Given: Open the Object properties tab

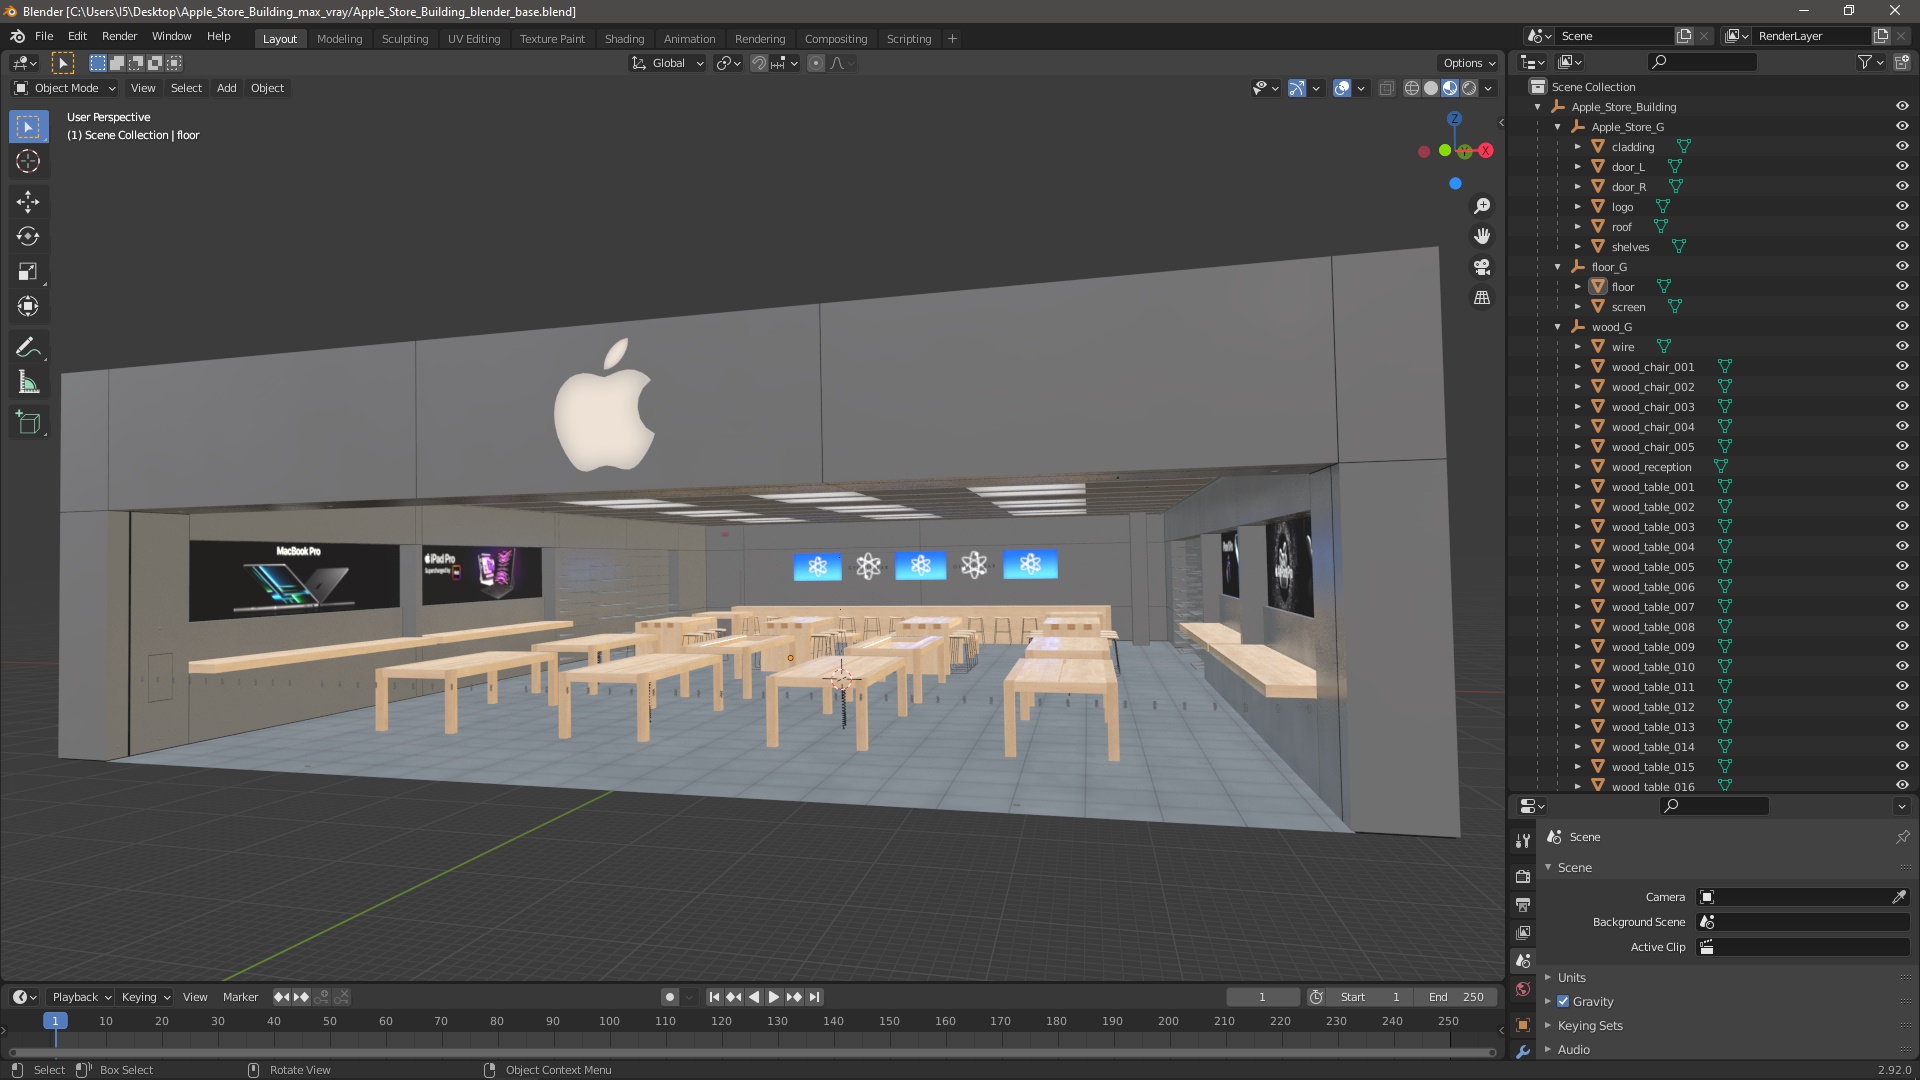Looking at the screenshot, I should coord(1523,1024).
